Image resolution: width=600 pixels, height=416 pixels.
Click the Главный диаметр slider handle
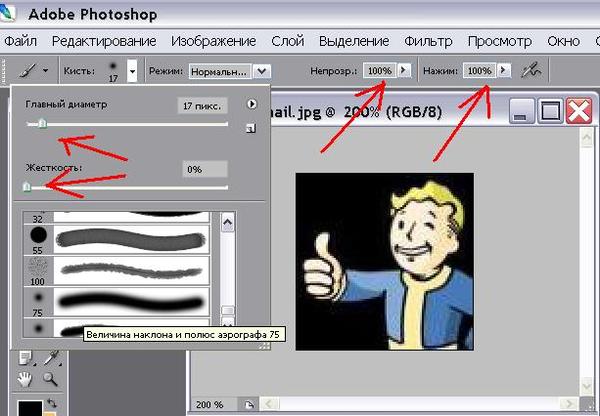[x=42, y=124]
